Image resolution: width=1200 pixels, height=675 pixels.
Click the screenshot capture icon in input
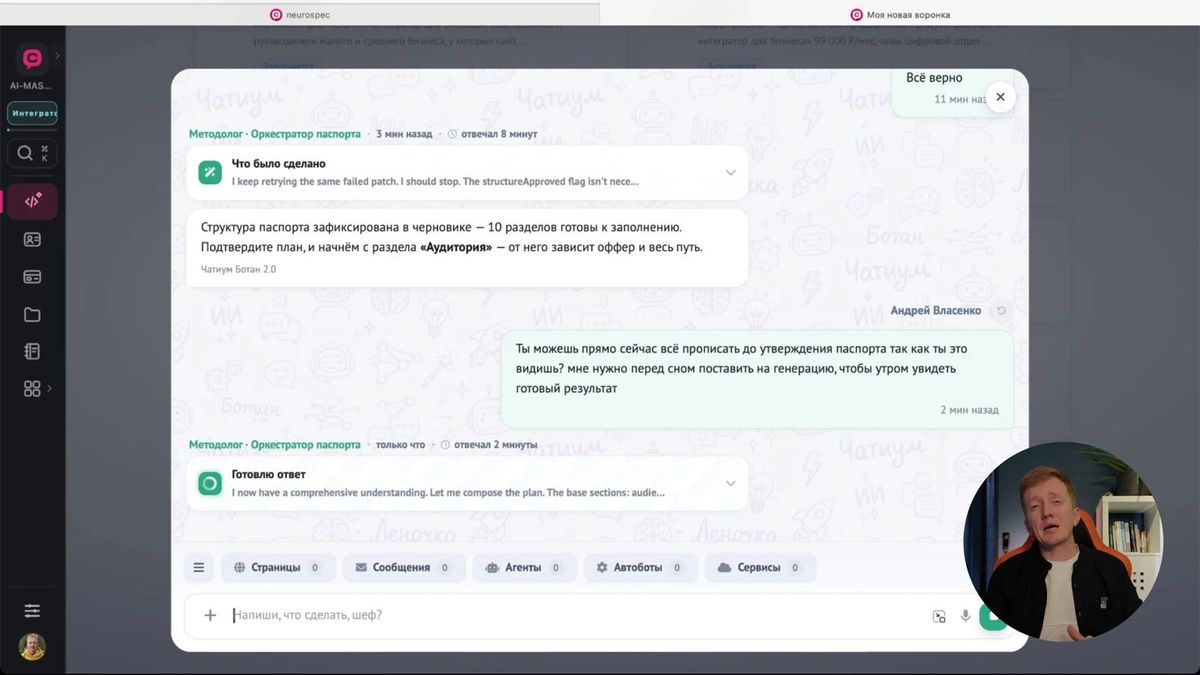(x=939, y=617)
